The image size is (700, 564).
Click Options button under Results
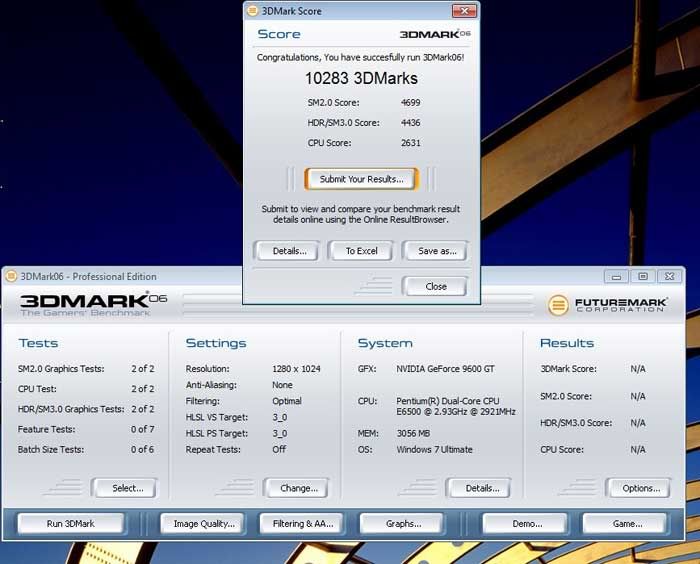pos(639,488)
